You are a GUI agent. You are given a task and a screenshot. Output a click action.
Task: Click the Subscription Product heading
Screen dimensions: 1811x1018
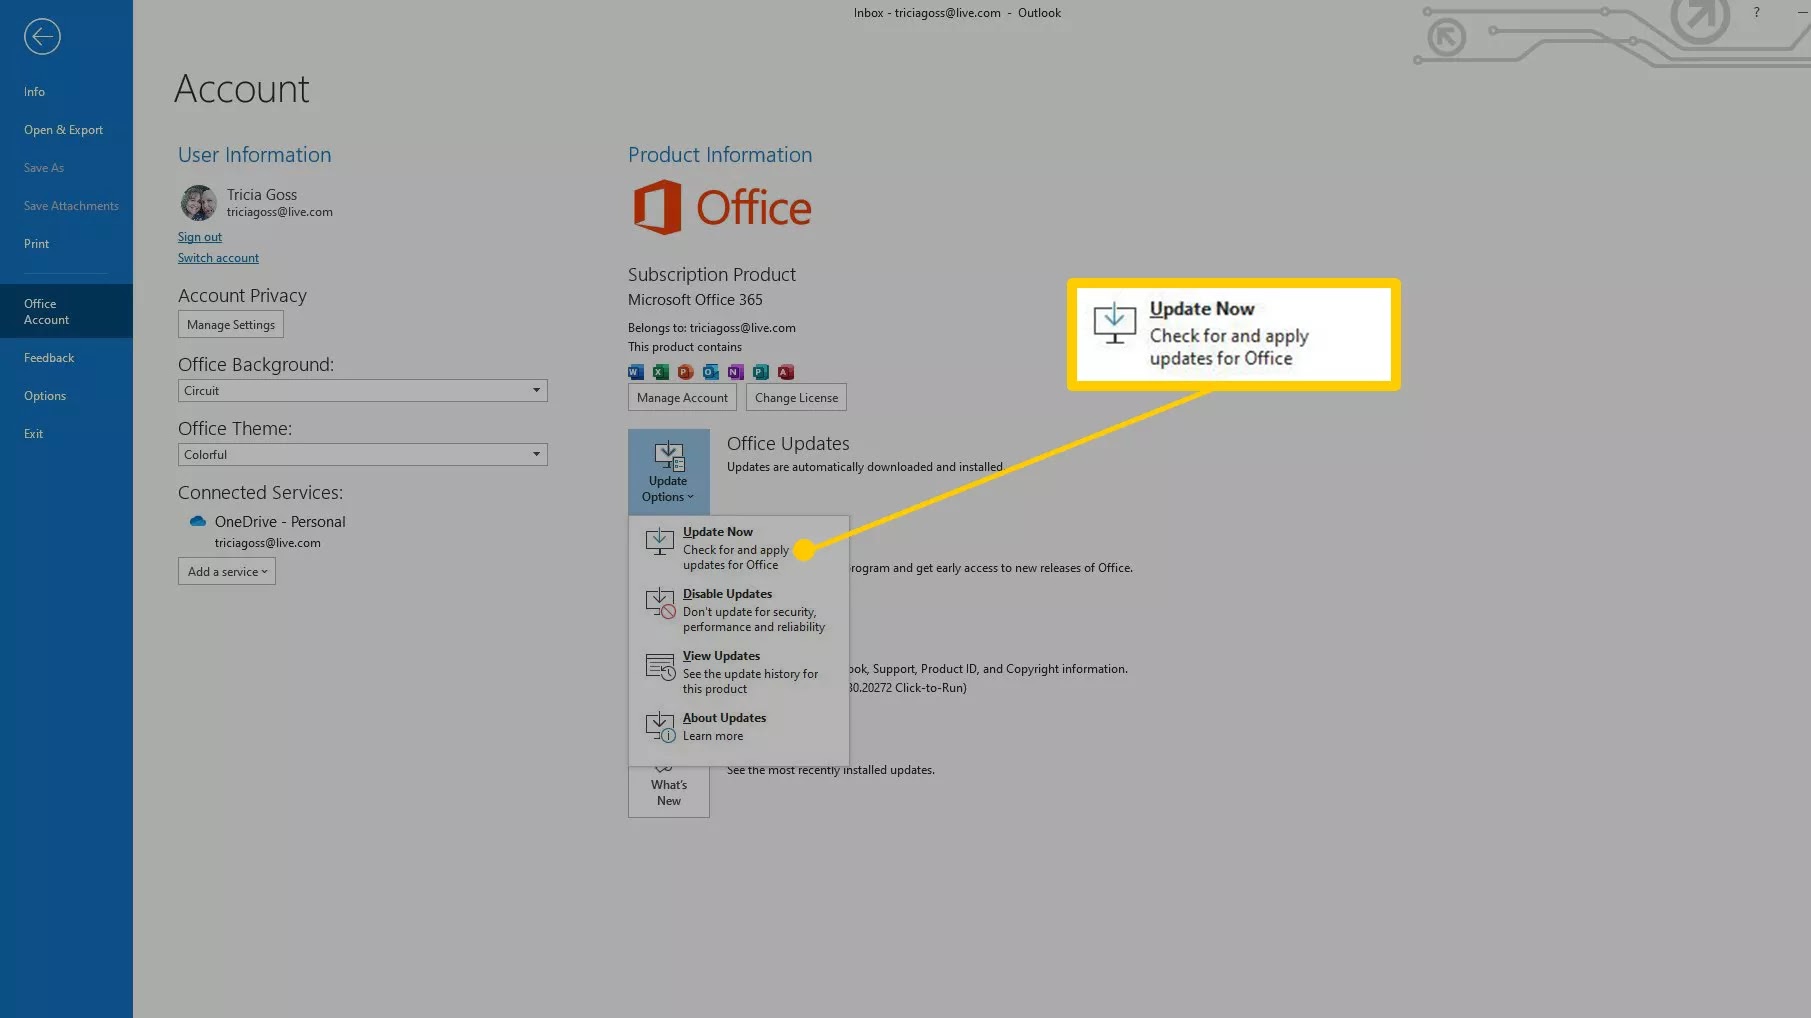coord(712,275)
